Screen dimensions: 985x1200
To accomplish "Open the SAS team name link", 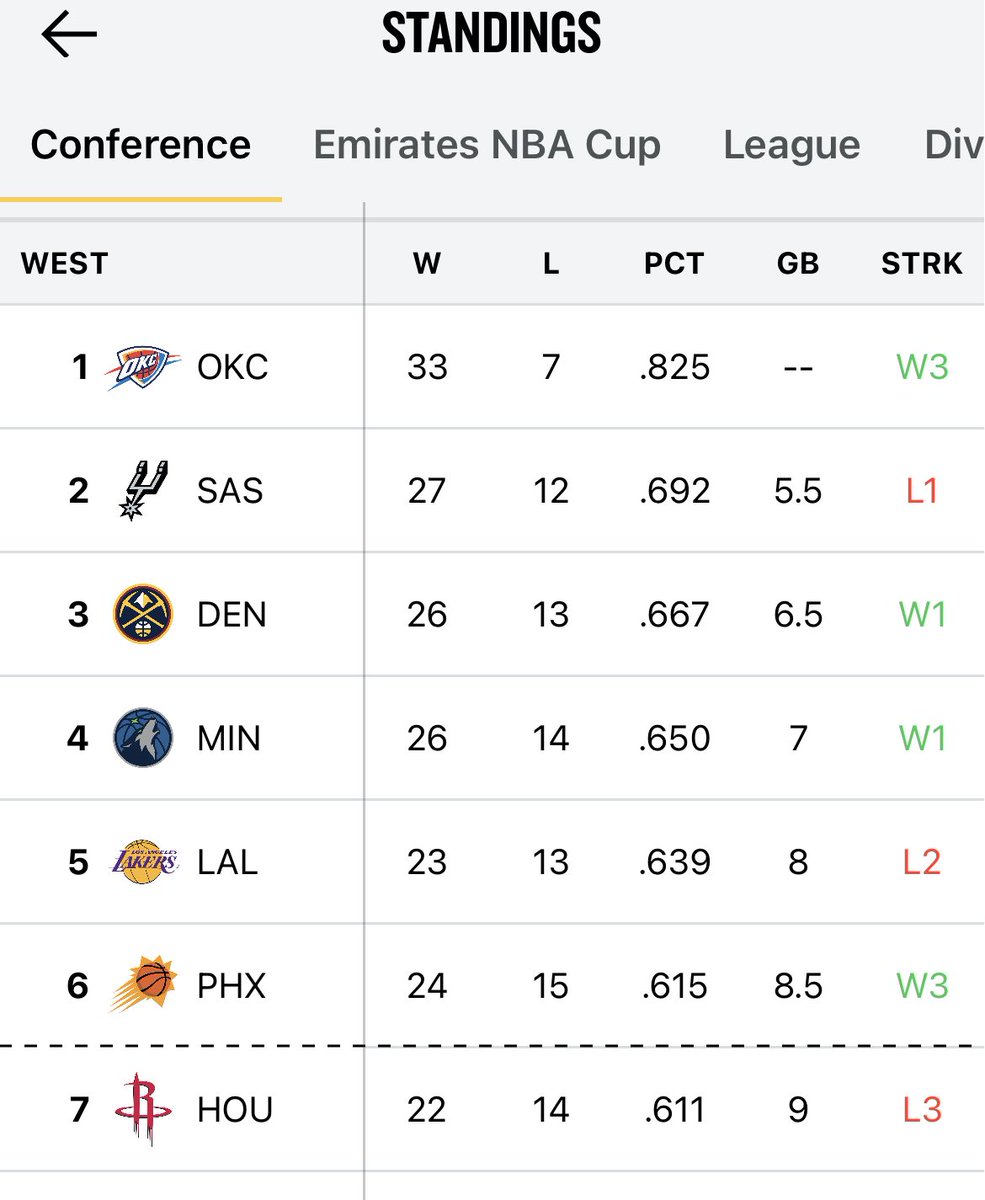I will click(x=230, y=491).
